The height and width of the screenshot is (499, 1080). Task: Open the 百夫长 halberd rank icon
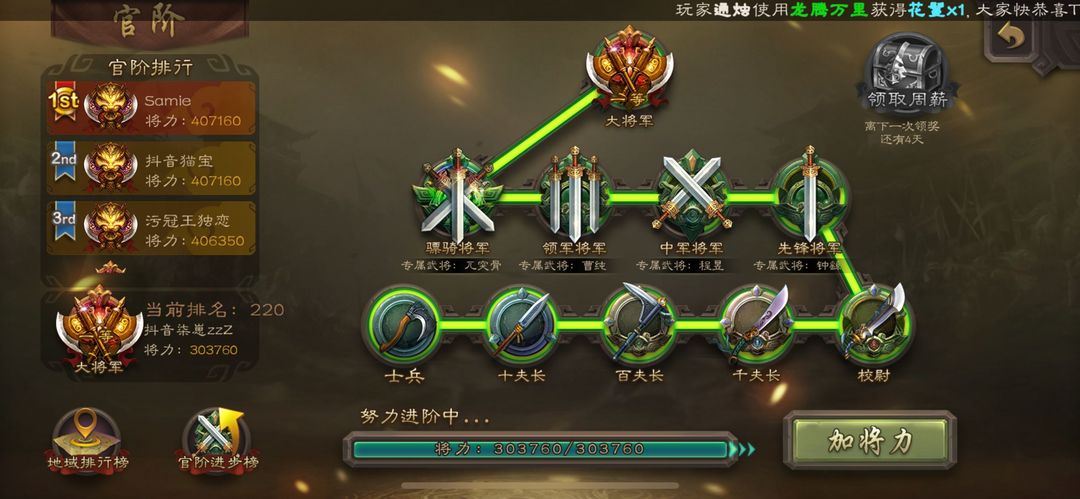638,324
